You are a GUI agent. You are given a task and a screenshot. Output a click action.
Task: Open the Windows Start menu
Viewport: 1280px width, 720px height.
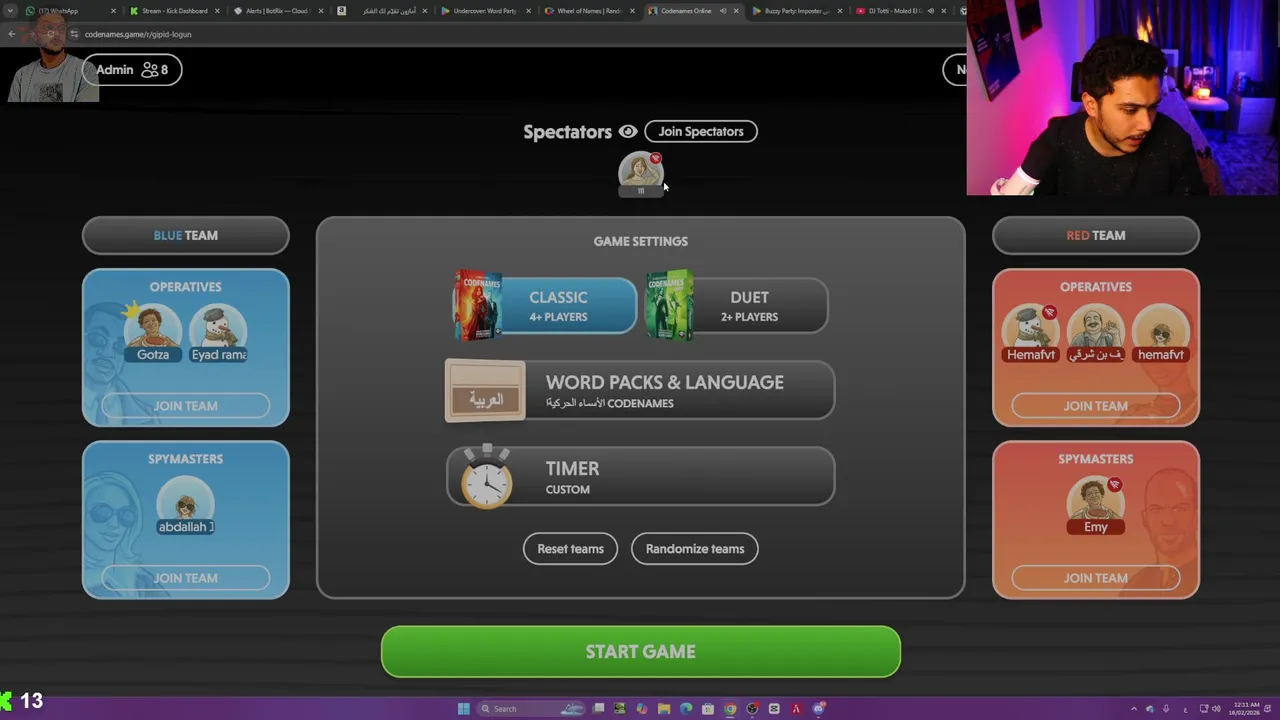tap(464, 709)
